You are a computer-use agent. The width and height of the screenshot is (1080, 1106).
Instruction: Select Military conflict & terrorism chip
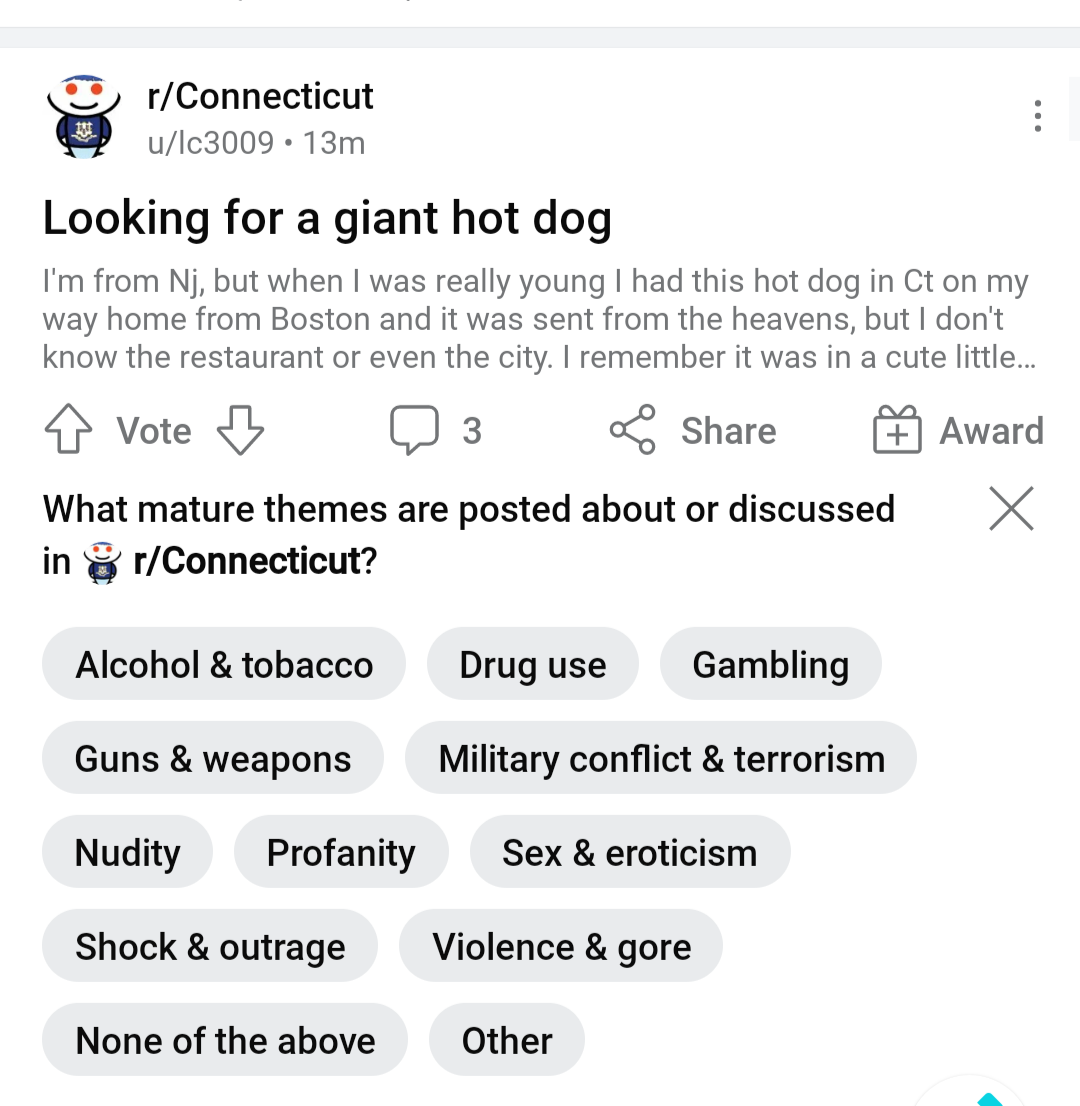[661, 759]
